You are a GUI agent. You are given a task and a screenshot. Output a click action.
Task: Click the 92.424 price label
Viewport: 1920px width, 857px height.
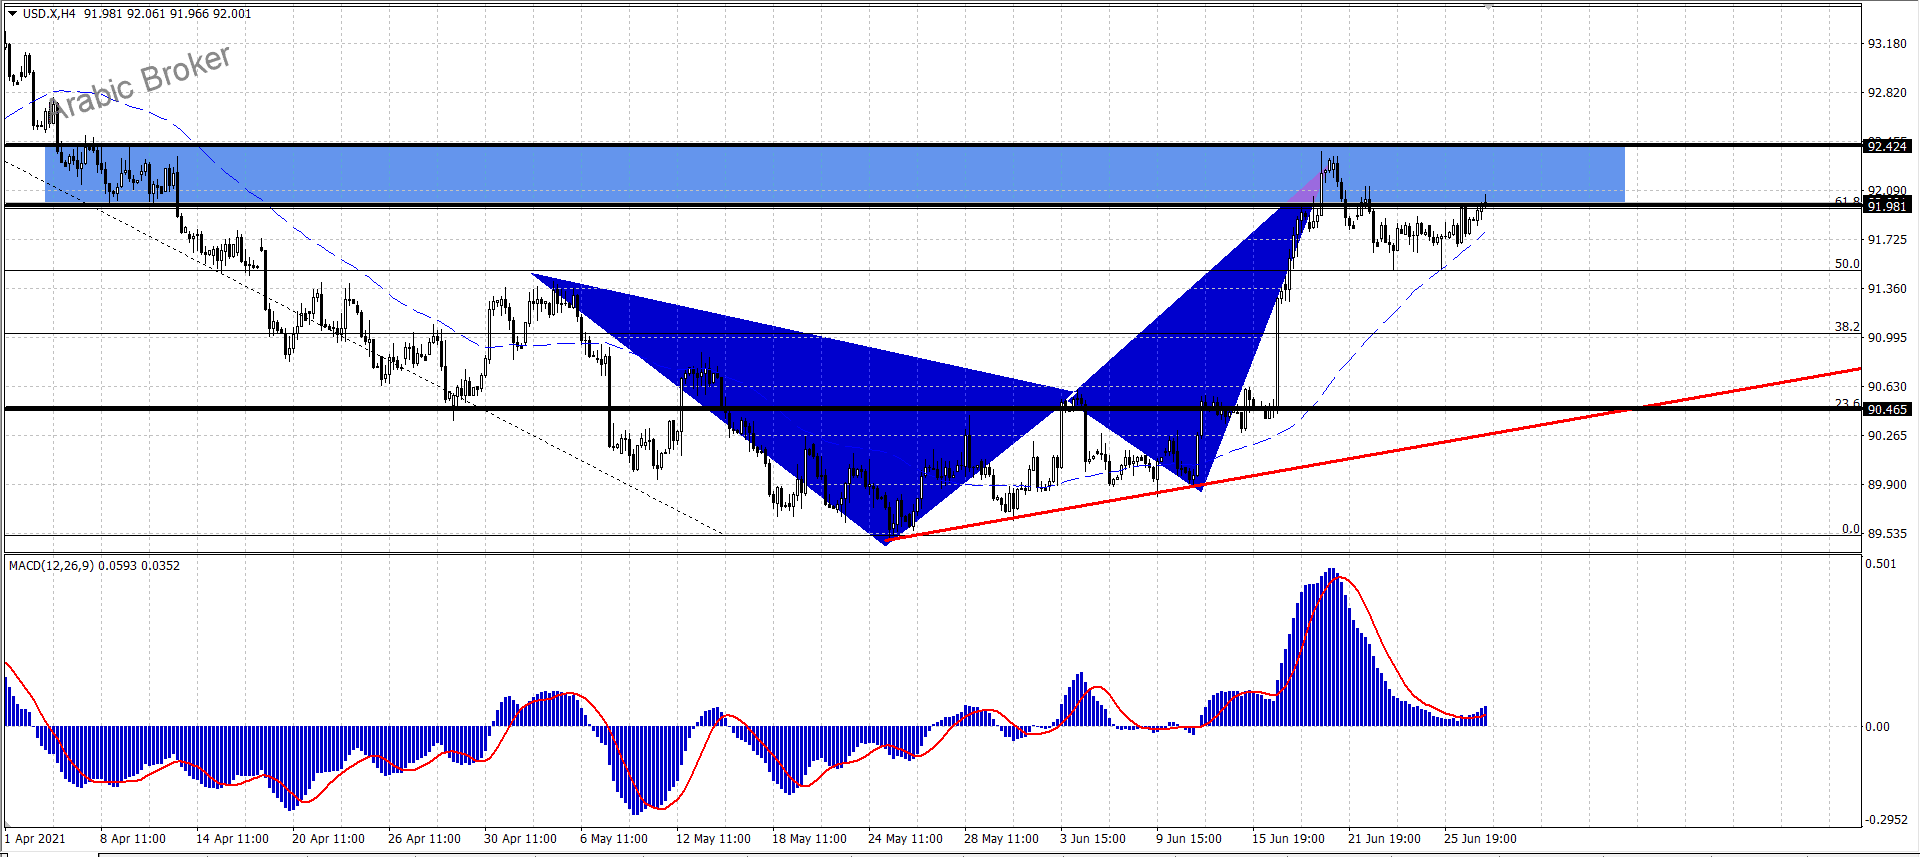1887,147
